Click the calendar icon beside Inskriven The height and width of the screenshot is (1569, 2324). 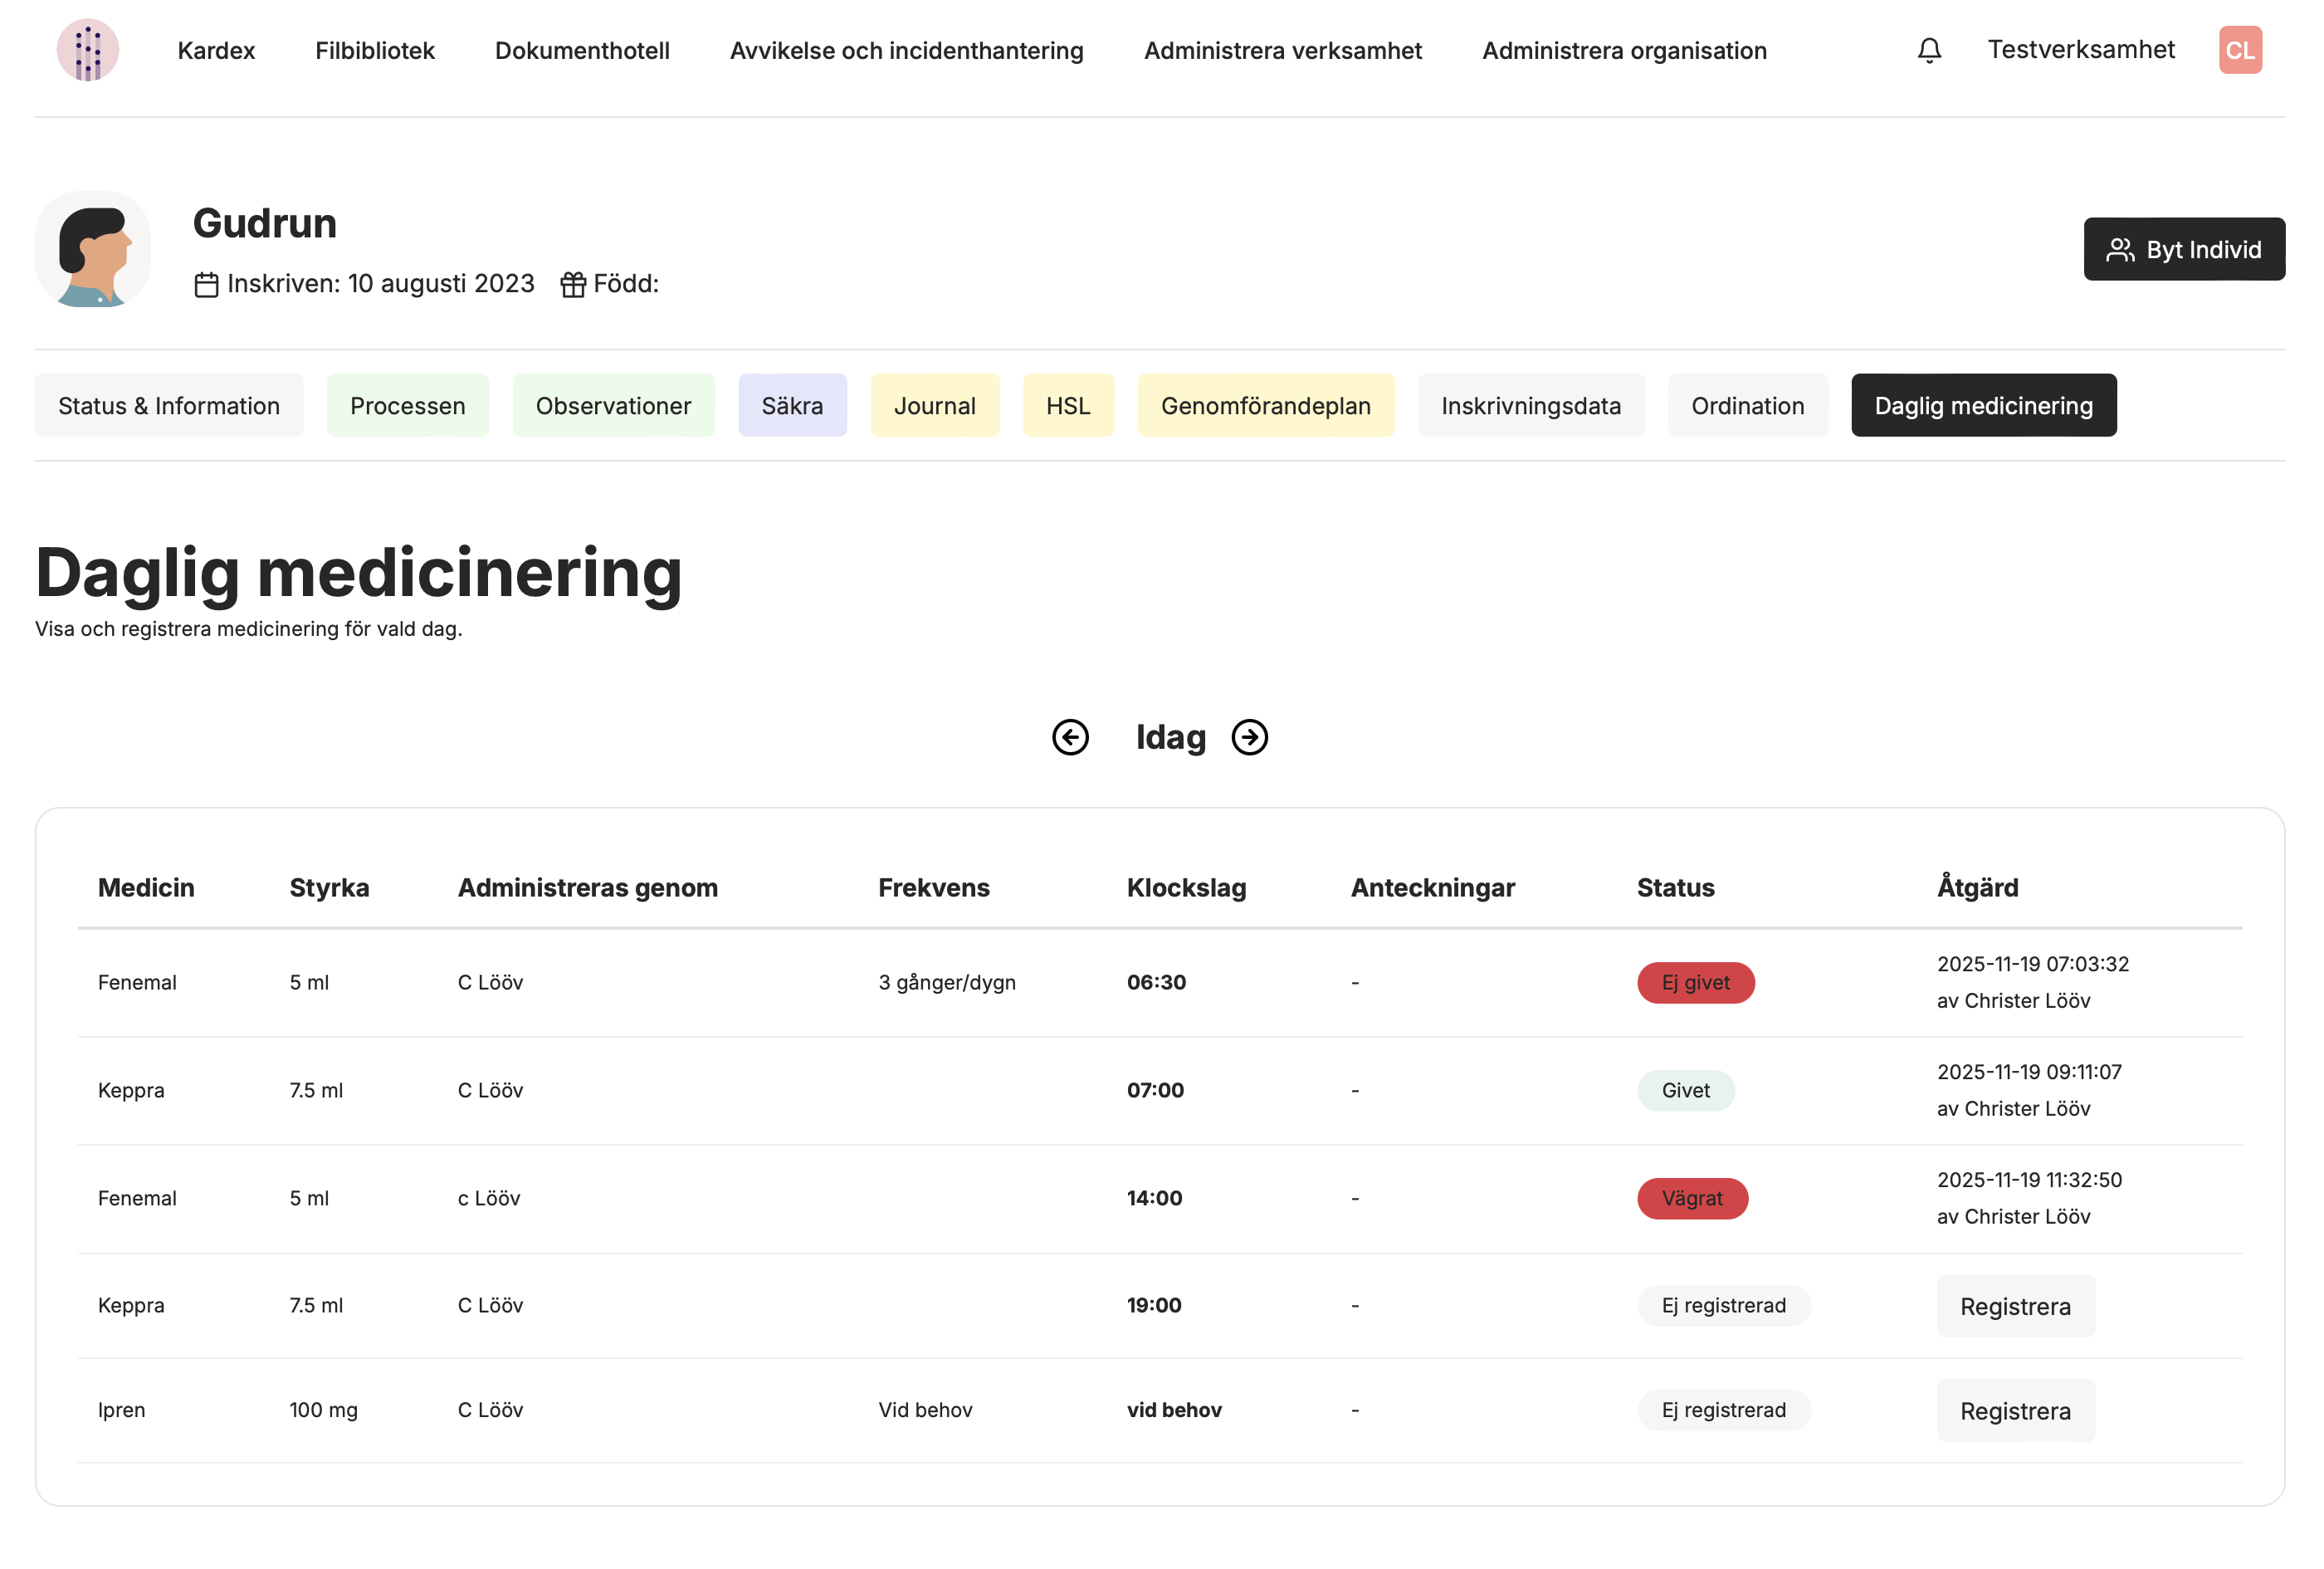coord(206,285)
